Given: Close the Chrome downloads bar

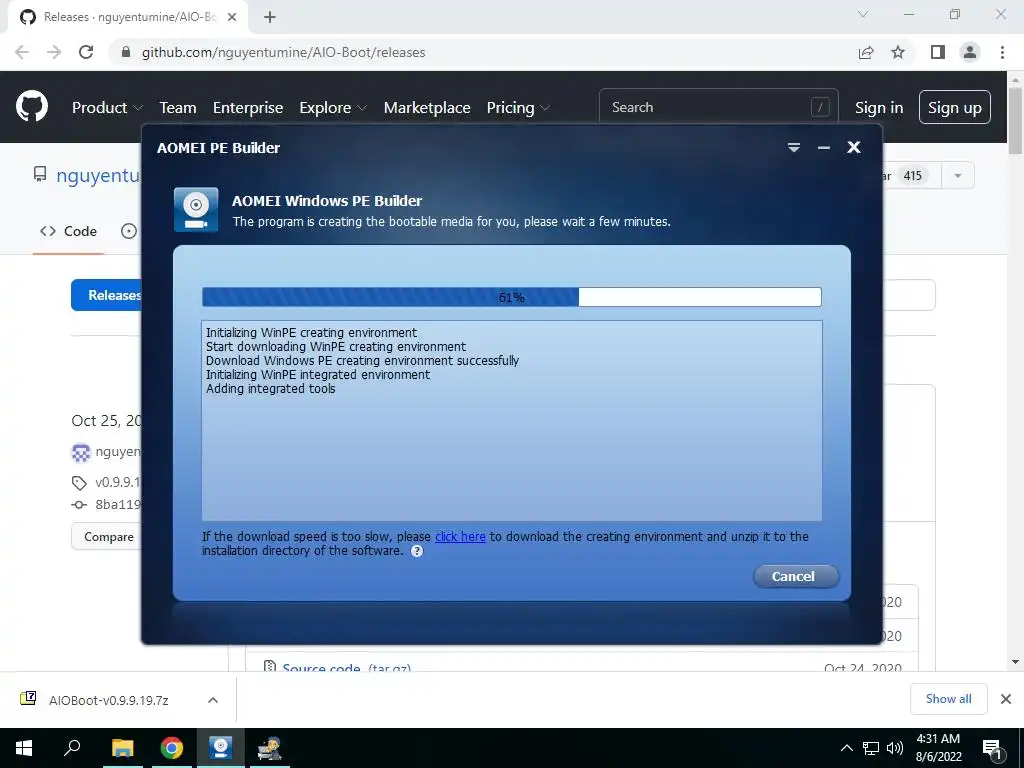Looking at the screenshot, I should coord(1006,699).
